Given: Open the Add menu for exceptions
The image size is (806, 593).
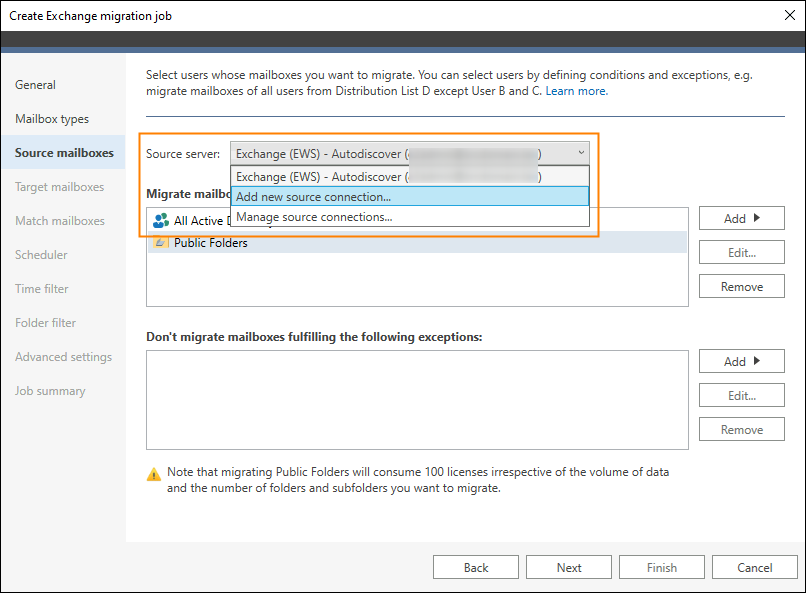Looking at the screenshot, I should click(x=741, y=361).
